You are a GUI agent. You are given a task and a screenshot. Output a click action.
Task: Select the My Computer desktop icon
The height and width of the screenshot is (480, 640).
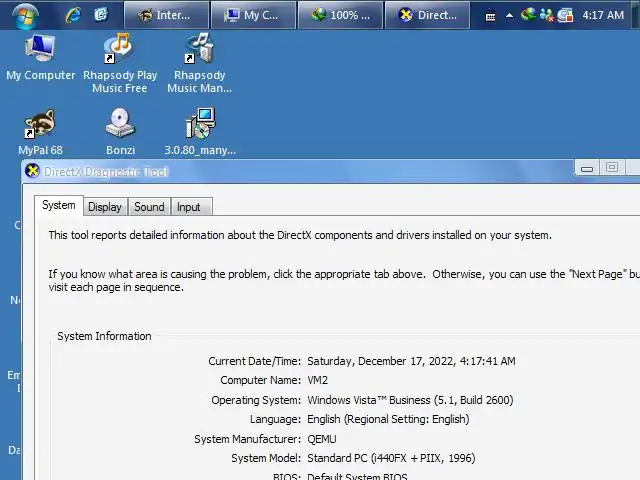tap(40, 58)
